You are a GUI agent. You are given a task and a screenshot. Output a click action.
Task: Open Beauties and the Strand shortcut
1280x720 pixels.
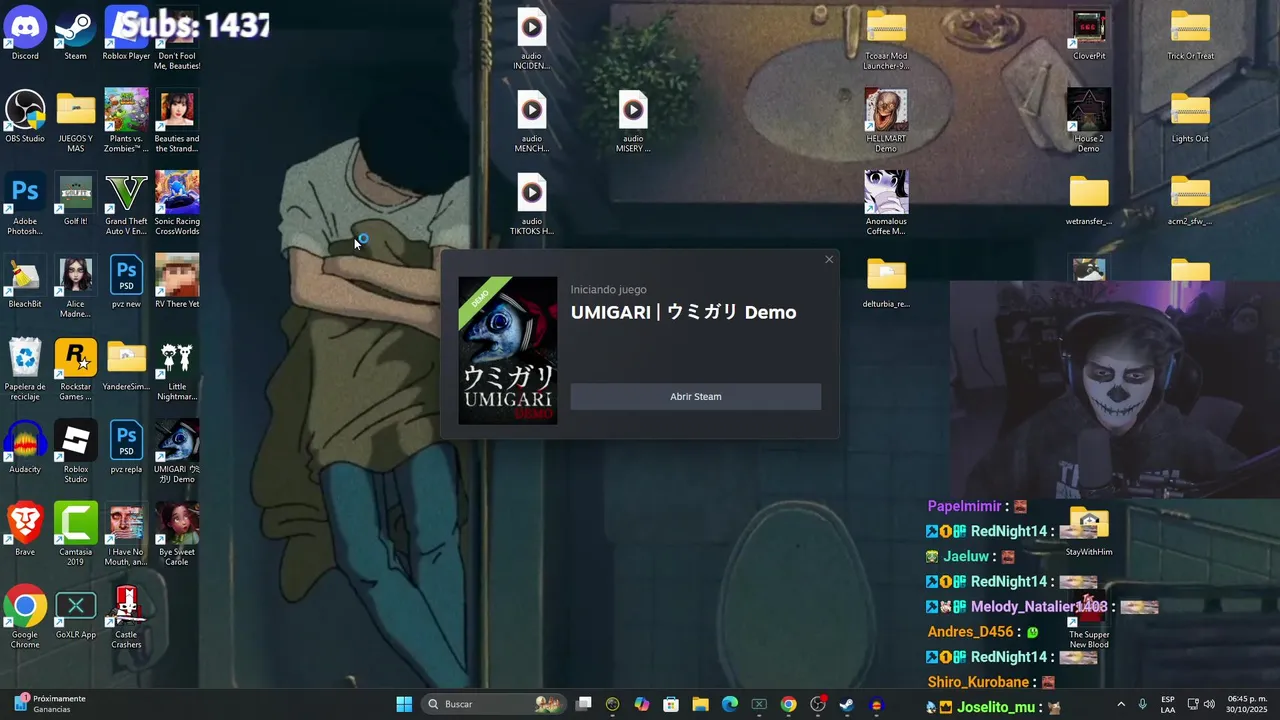177,121
